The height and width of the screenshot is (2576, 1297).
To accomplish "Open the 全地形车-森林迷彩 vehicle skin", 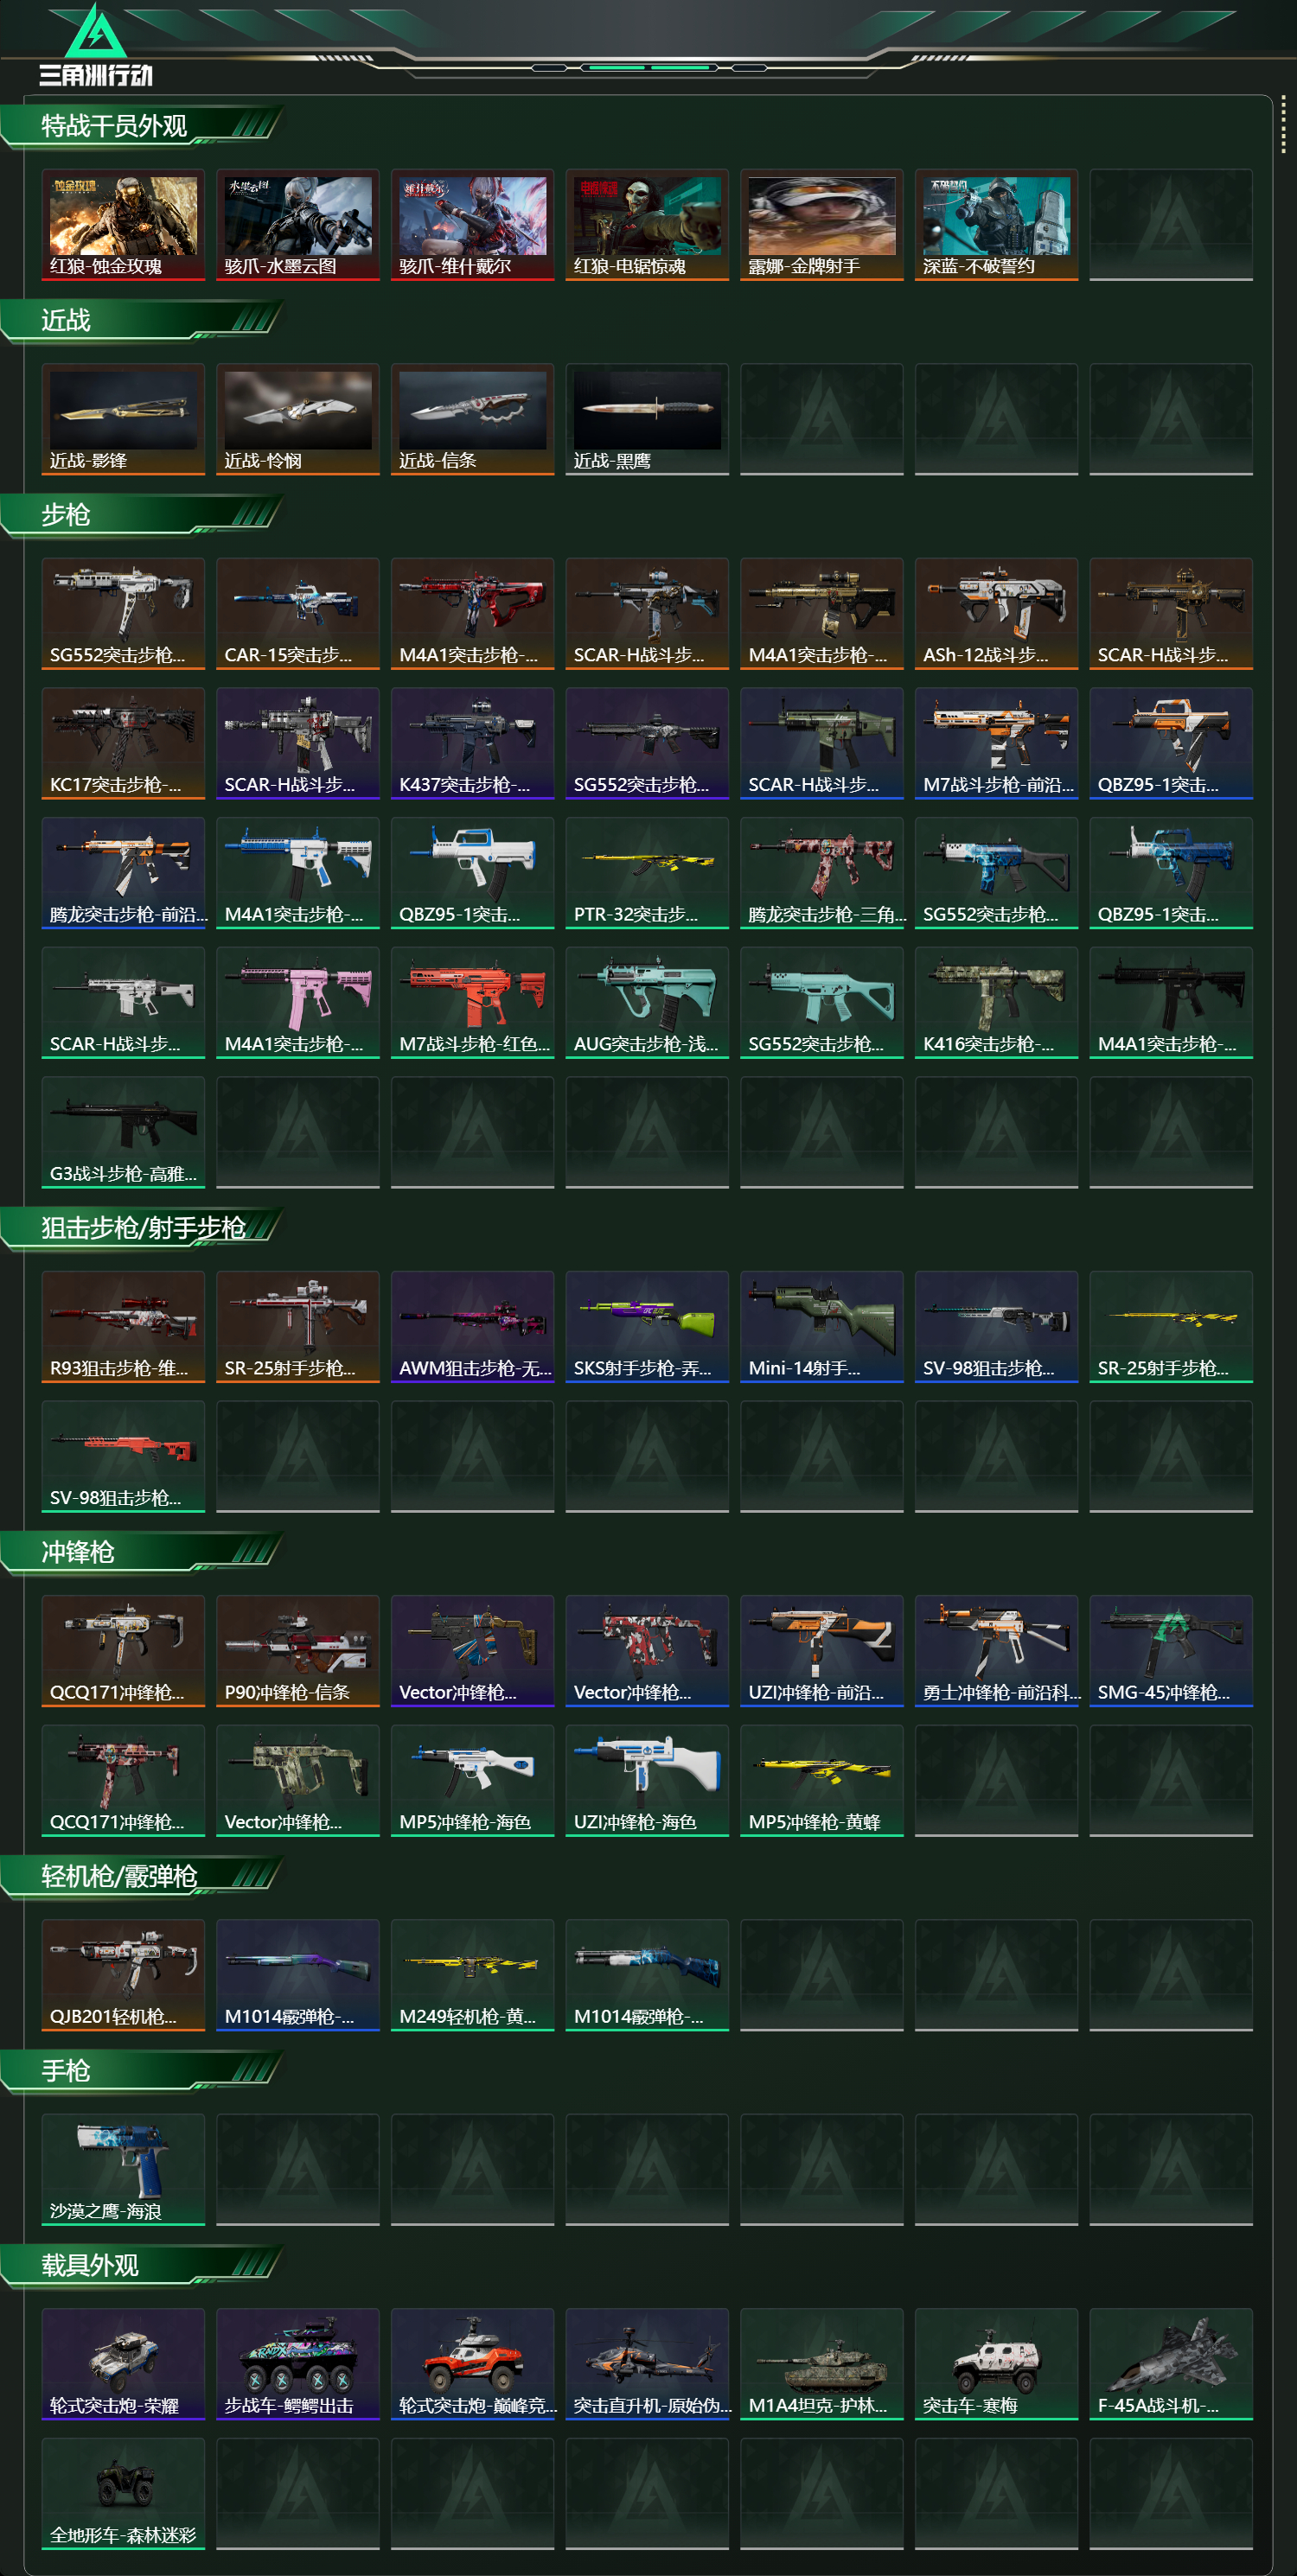I will (123, 2493).
